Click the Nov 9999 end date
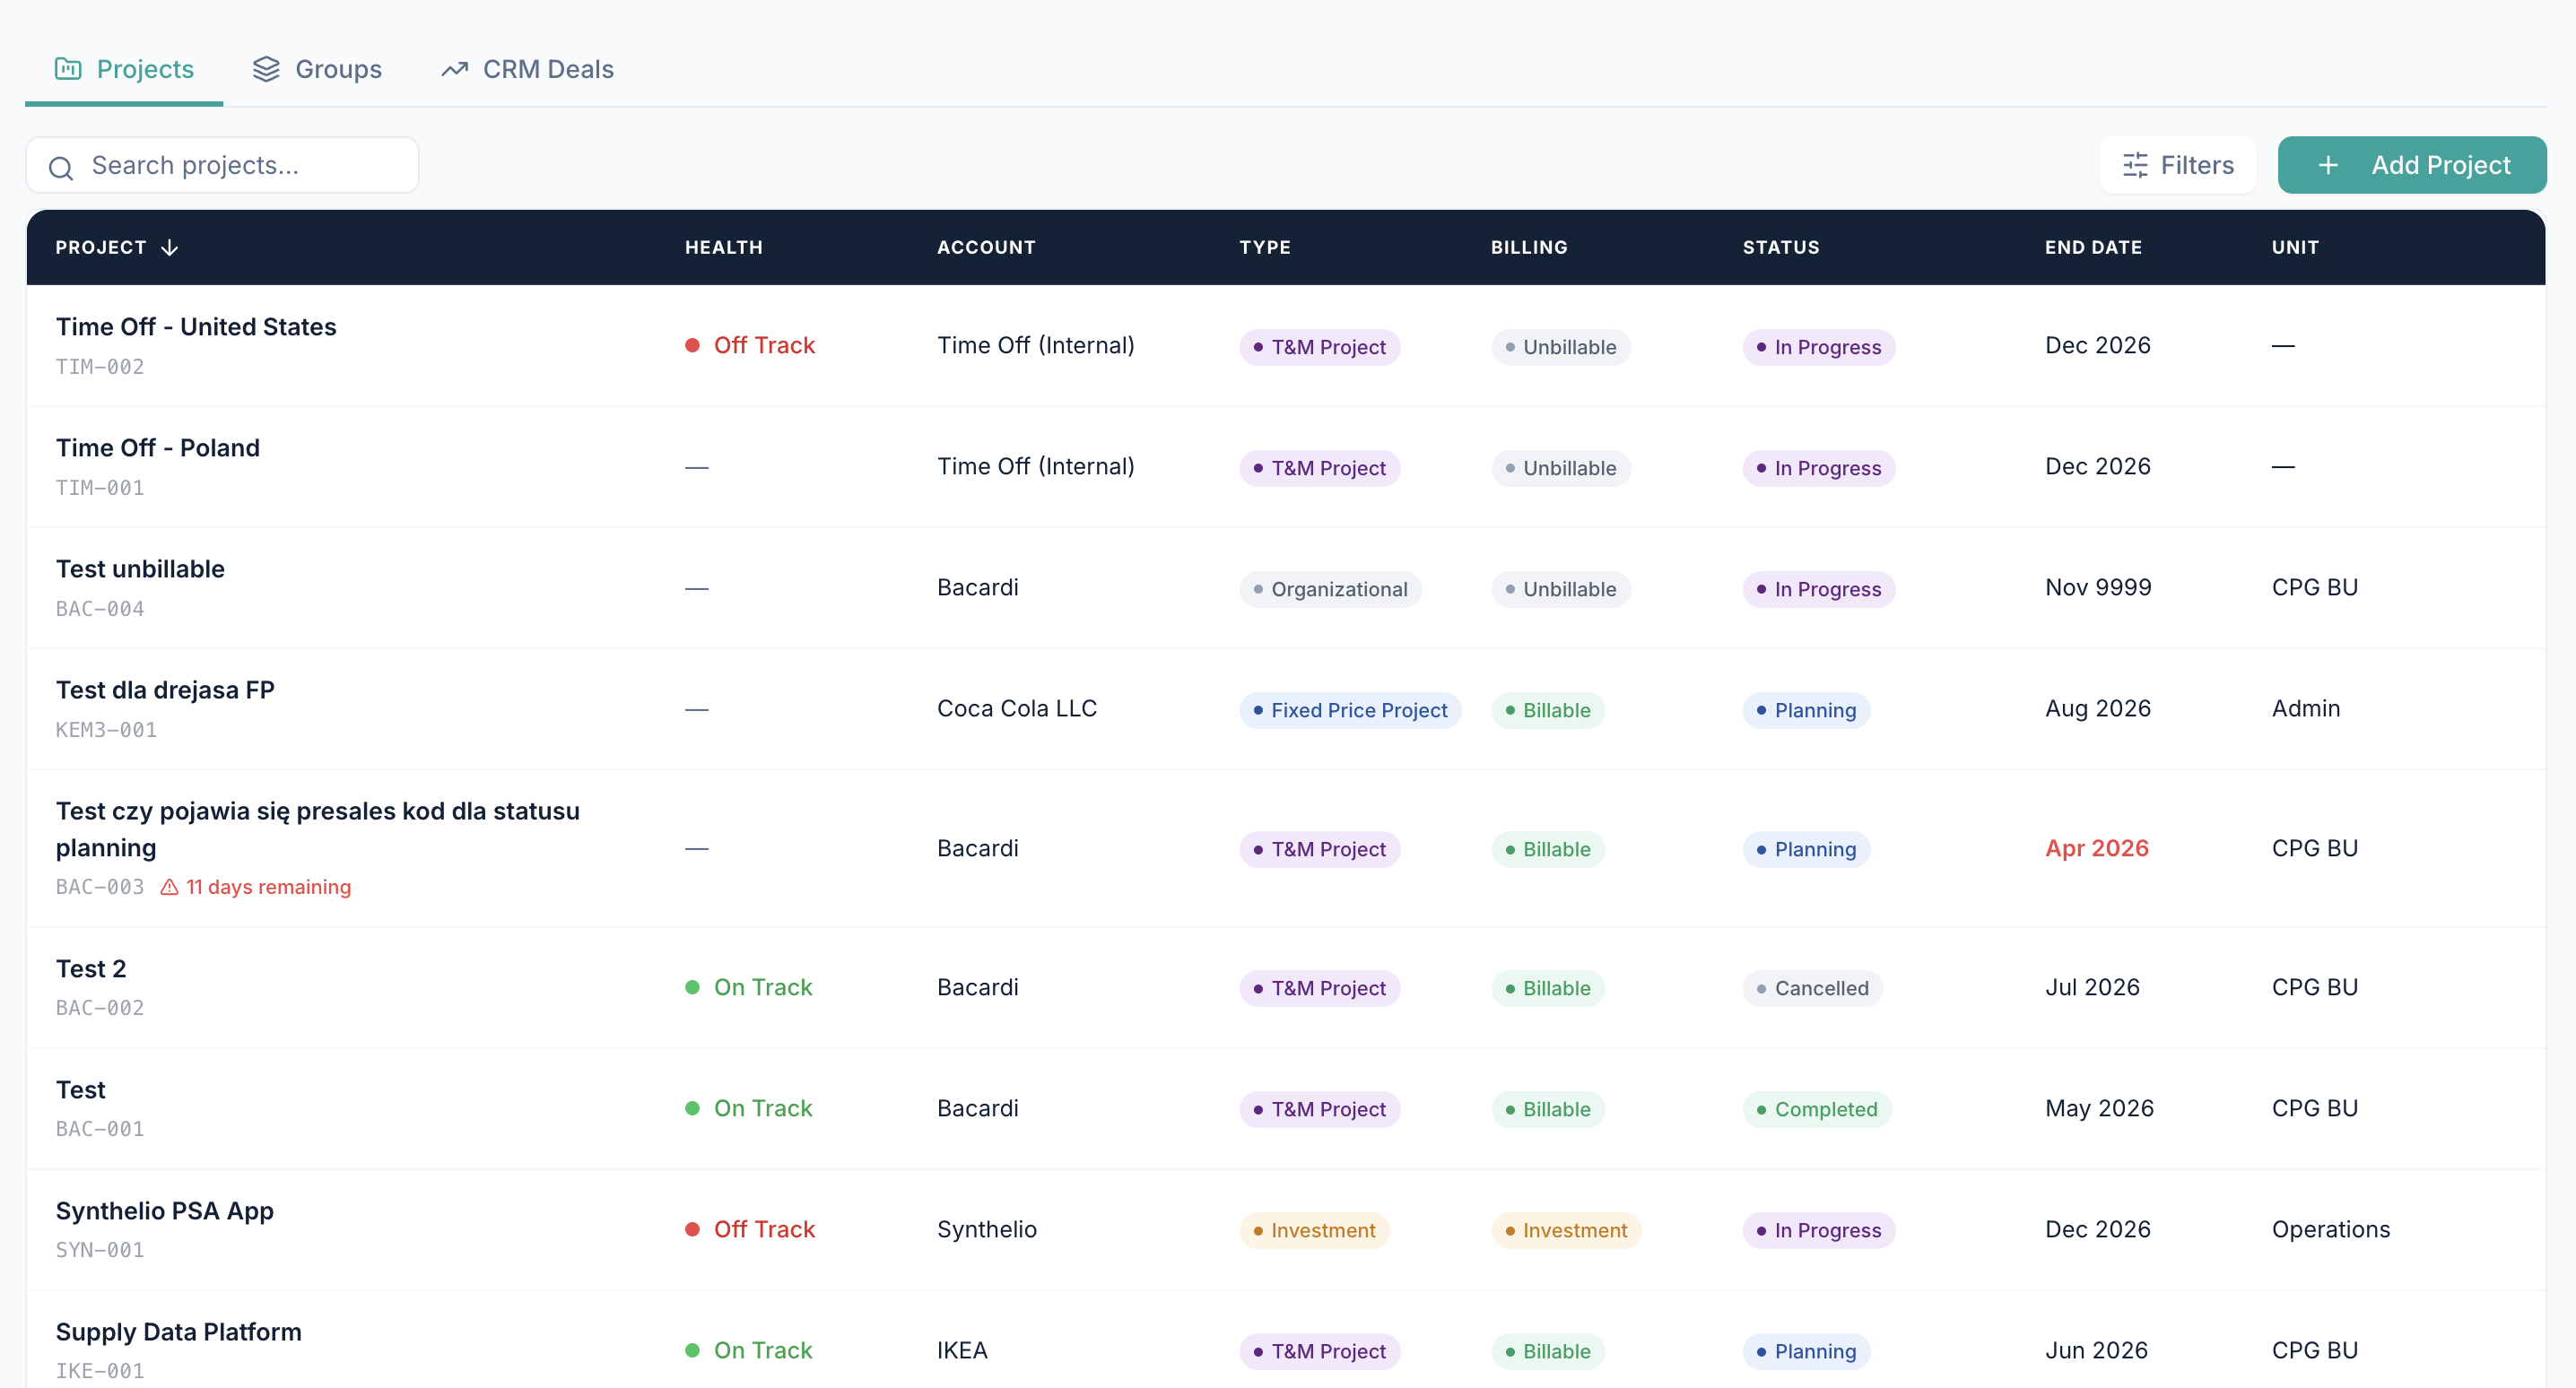 2098,587
